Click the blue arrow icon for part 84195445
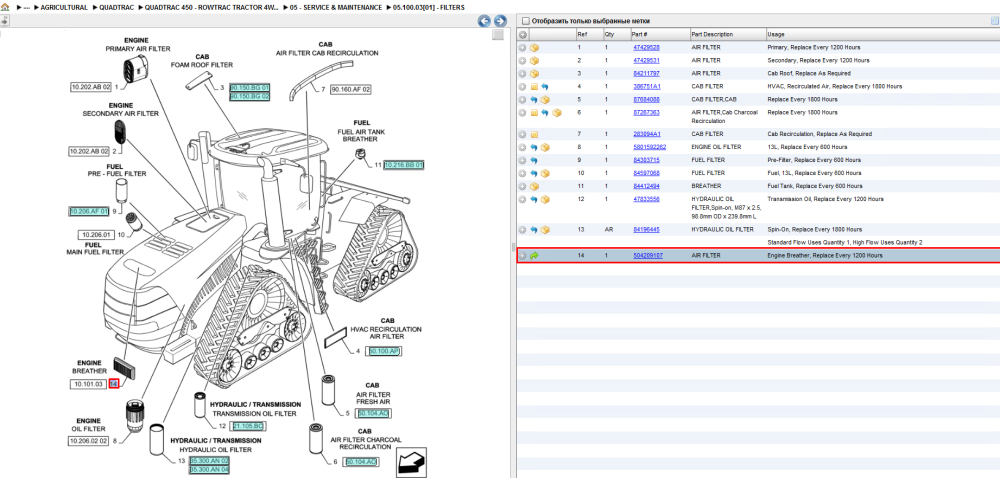The height and width of the screenshot is (478, 1000). pos(534,229)
